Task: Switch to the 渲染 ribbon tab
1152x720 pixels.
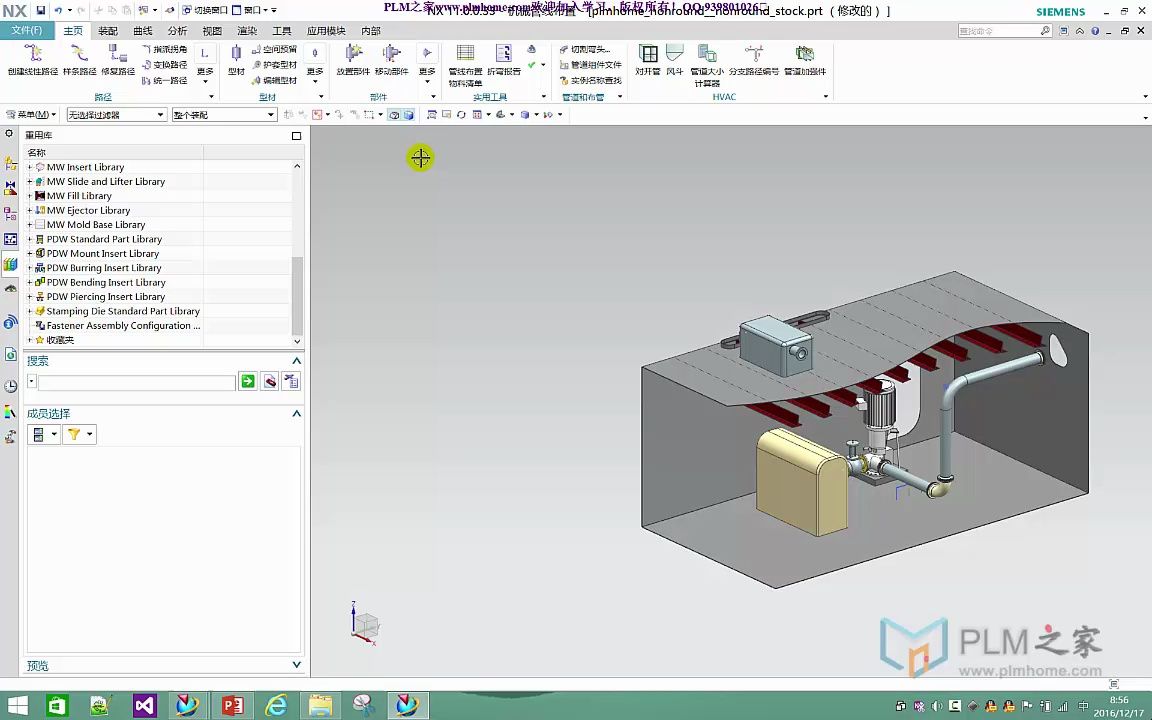Action: coord(247,30)
